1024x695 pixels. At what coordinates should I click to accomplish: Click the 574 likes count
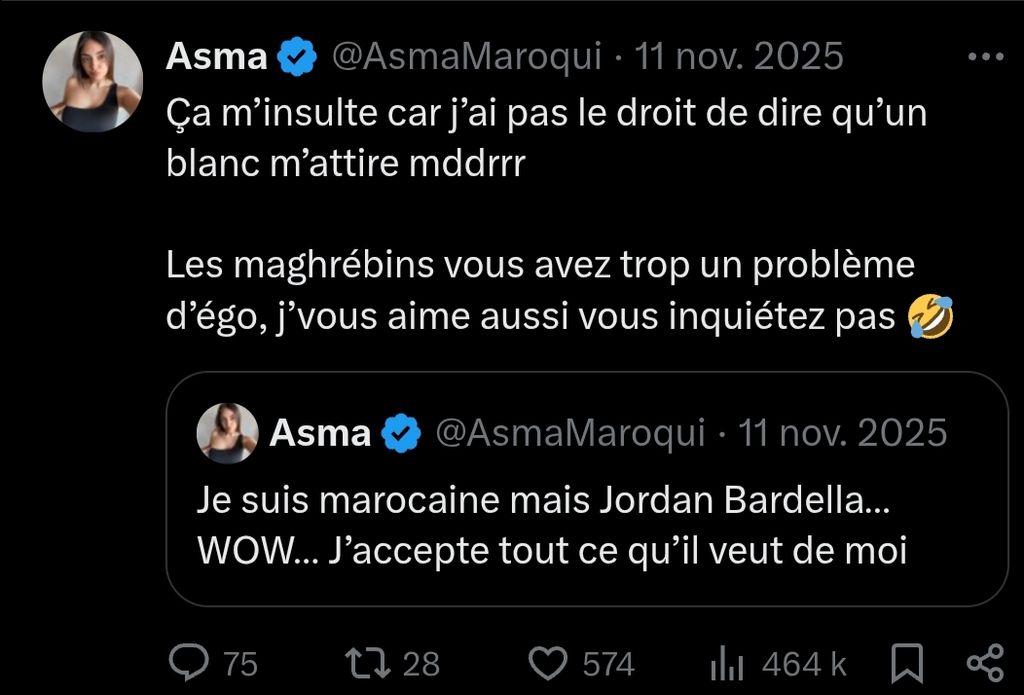point(608,664)
